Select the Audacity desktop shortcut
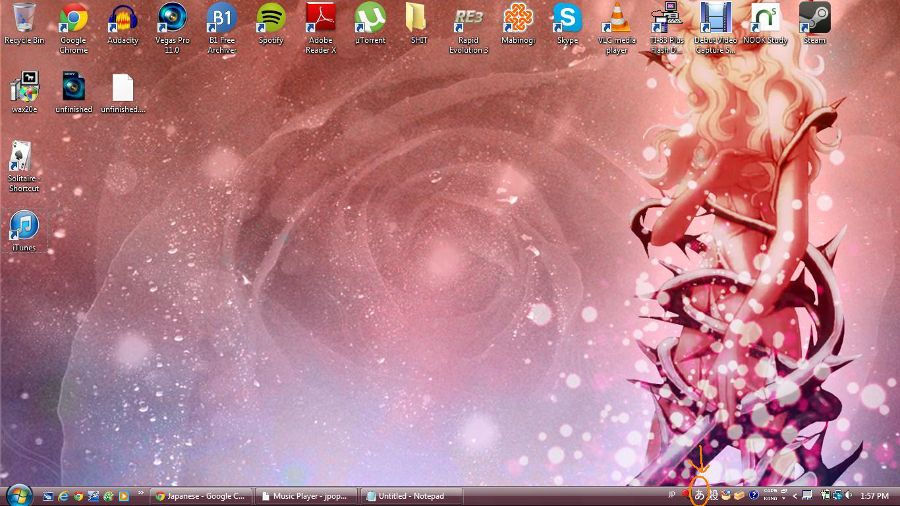Screen dimensions: 900x506 click(123, 20)
